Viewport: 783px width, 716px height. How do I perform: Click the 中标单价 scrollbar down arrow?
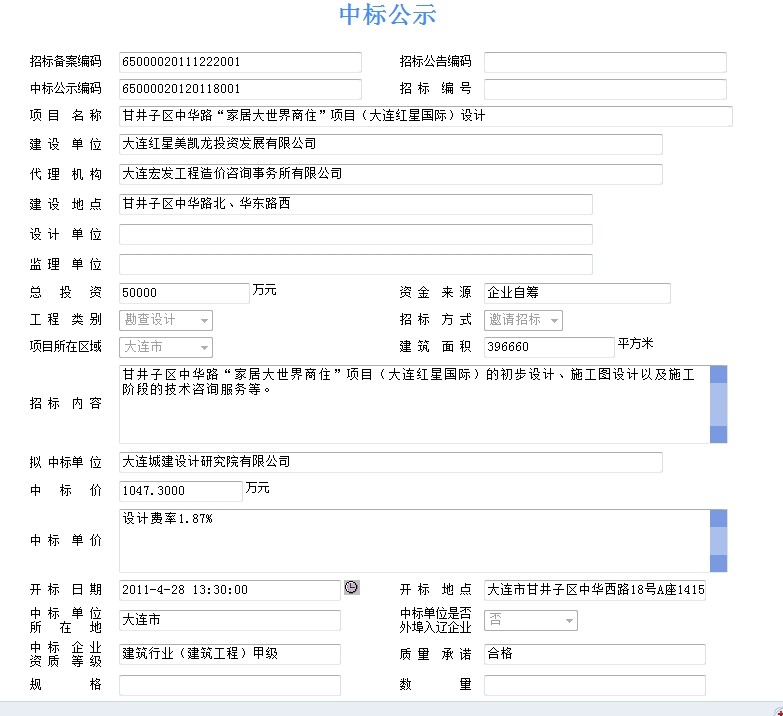click(x=719, y=563)
